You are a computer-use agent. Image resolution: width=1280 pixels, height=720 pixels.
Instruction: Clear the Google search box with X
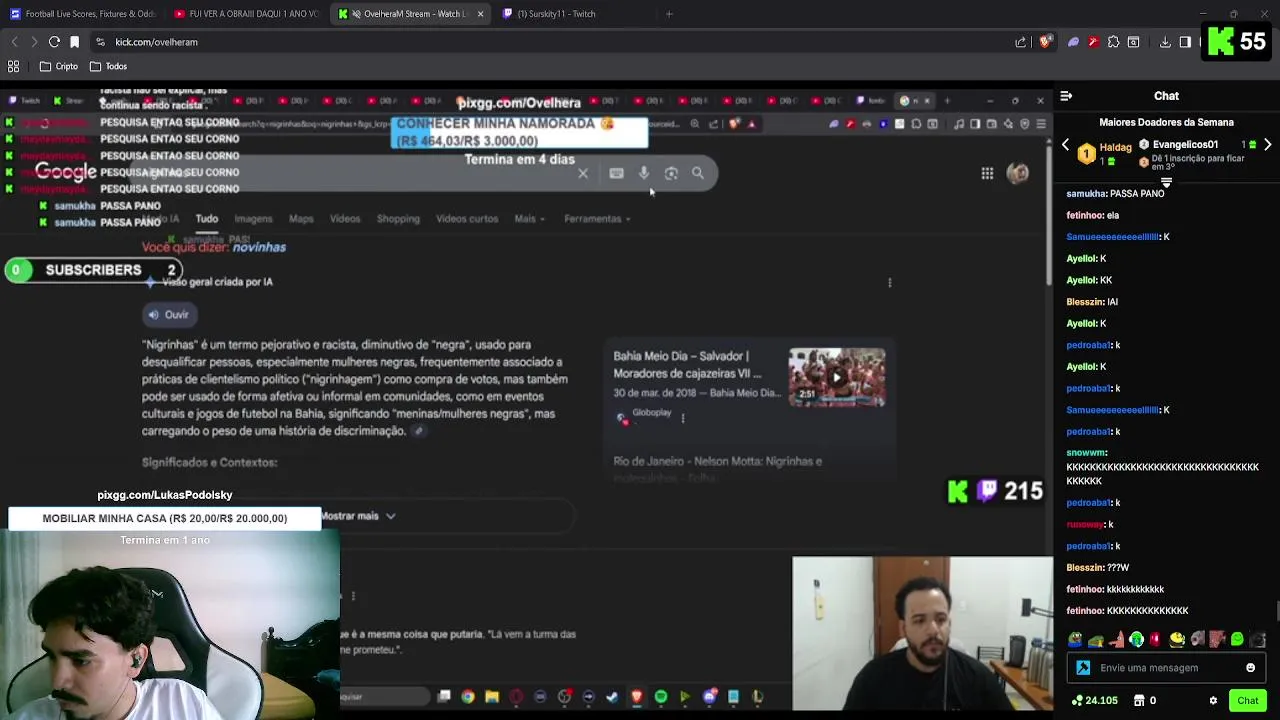pos(583,173)
